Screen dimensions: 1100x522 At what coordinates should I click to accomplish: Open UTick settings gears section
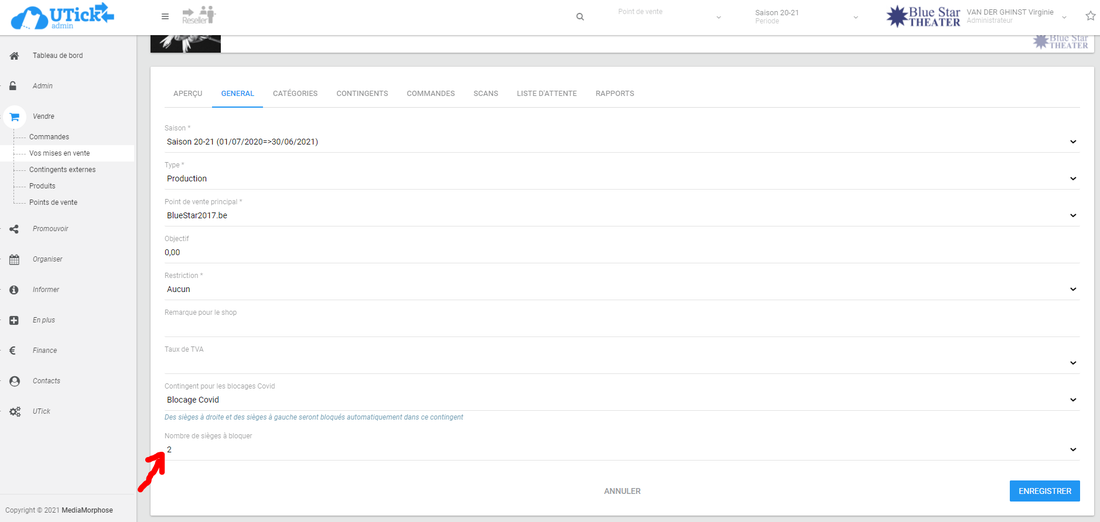click(14, 412)
